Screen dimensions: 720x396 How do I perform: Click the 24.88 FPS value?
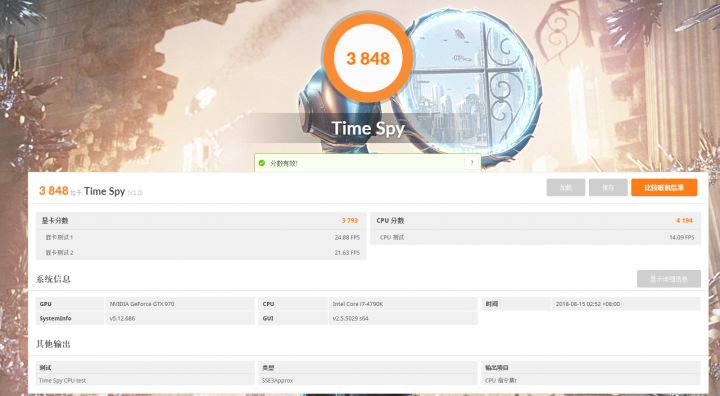coord(347,238)
